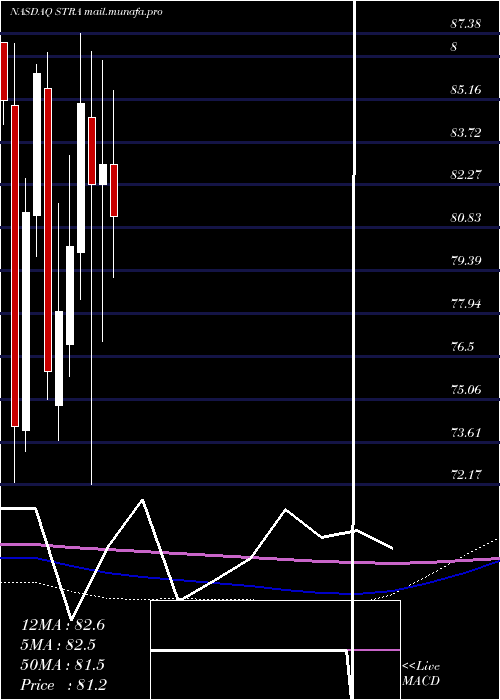Select the 76.5 price axis label
The image size is (500, 700).
462,347
